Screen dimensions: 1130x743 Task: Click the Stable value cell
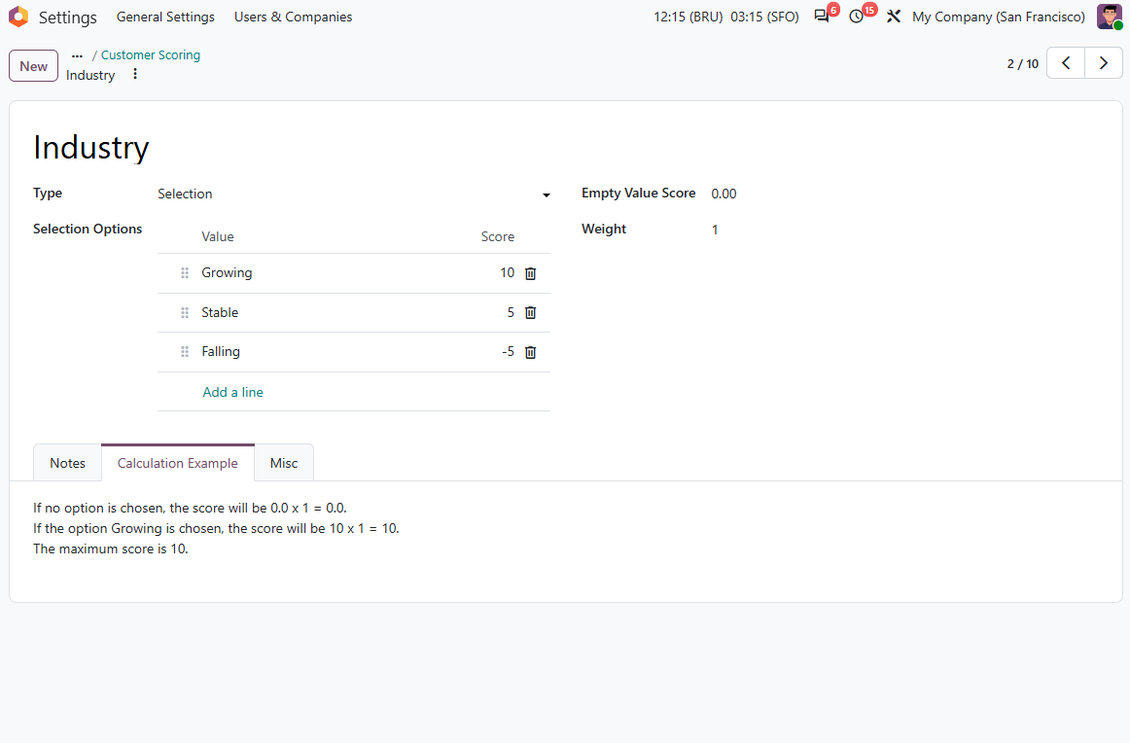click(220, 313)
